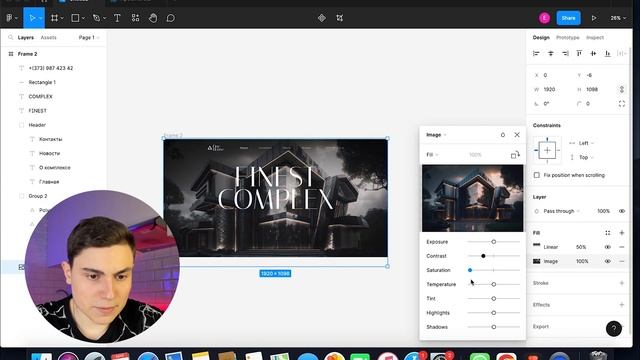The image size is (640, 360).
Task: Open the Figma main menu
Action: pos(10,18)
